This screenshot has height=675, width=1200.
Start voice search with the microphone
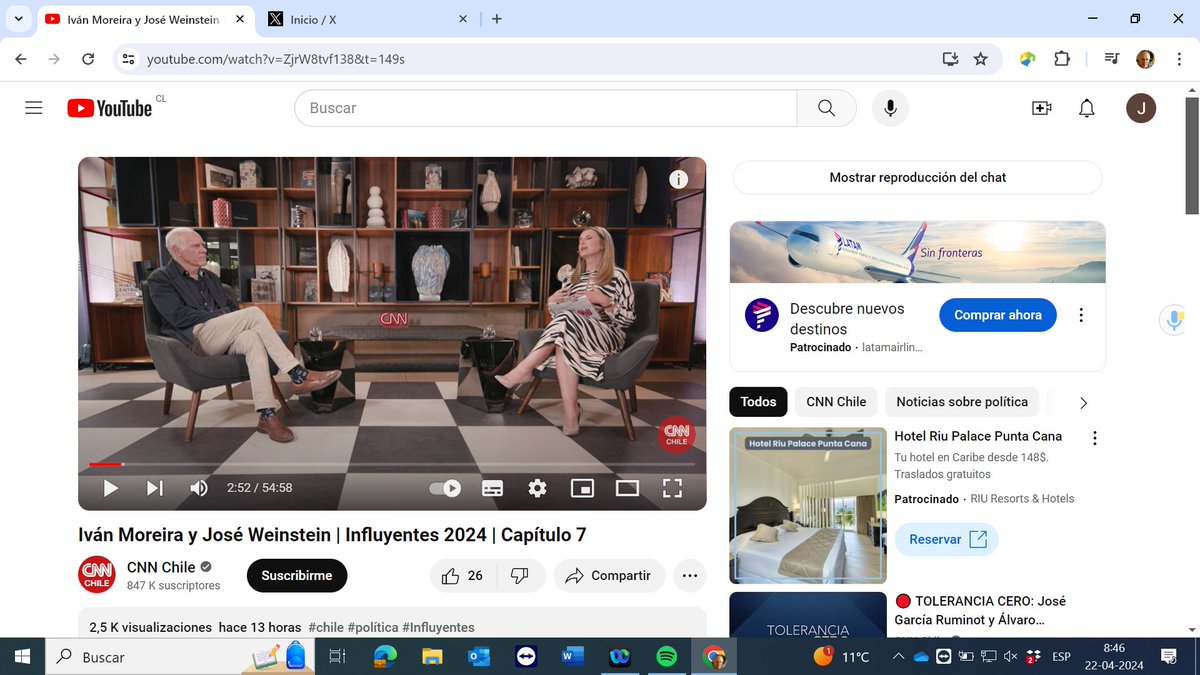[890, 108]
